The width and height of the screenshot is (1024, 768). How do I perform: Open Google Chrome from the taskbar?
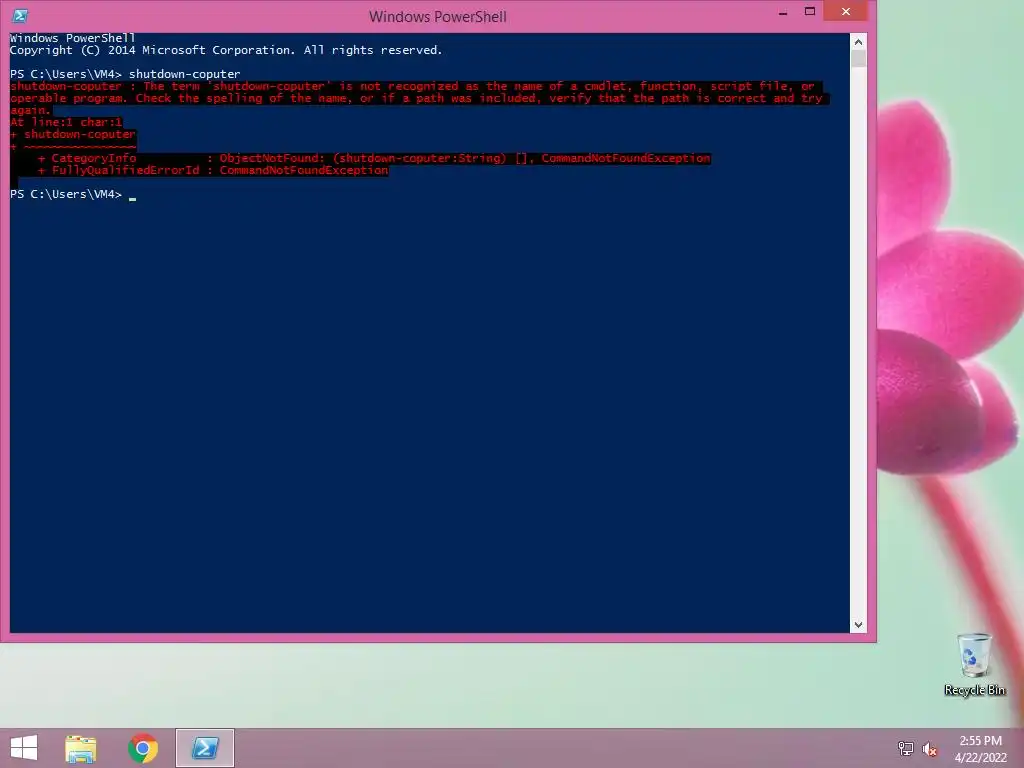(x=143, y=748)
